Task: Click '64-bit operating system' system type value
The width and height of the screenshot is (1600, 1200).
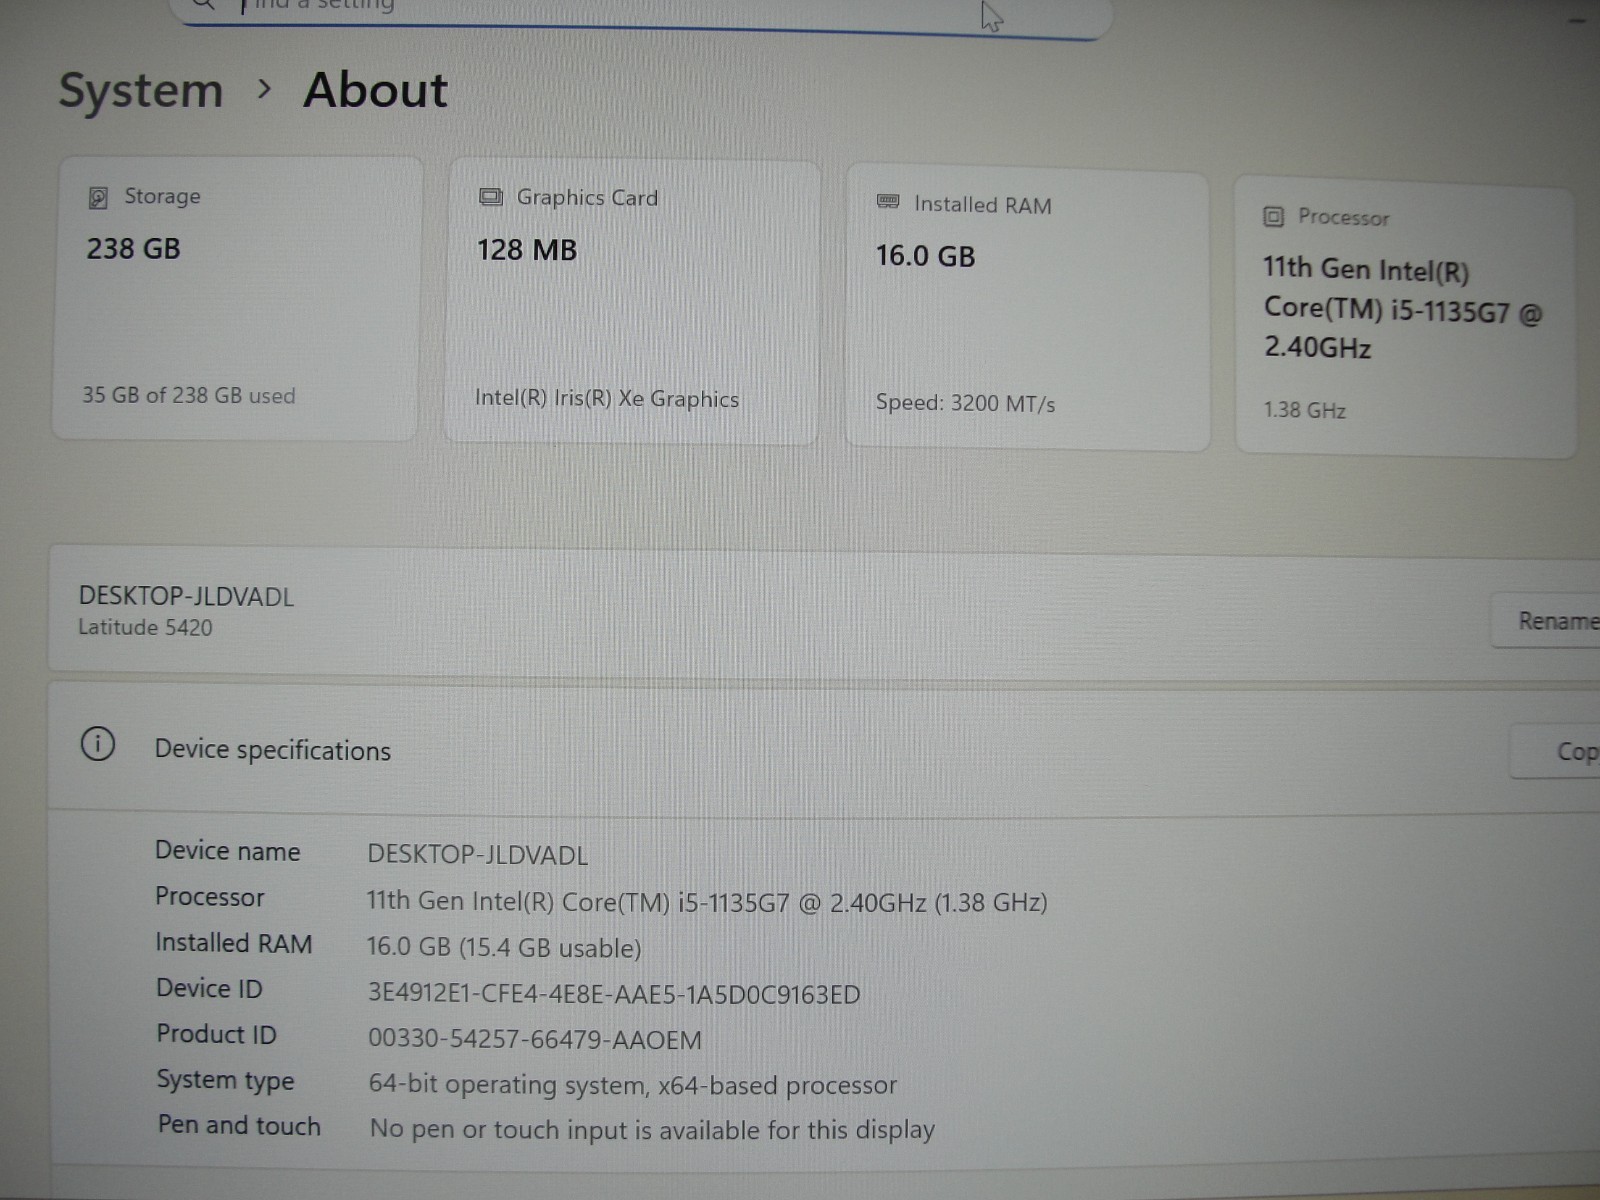Action: click(x=633, y=1085)
